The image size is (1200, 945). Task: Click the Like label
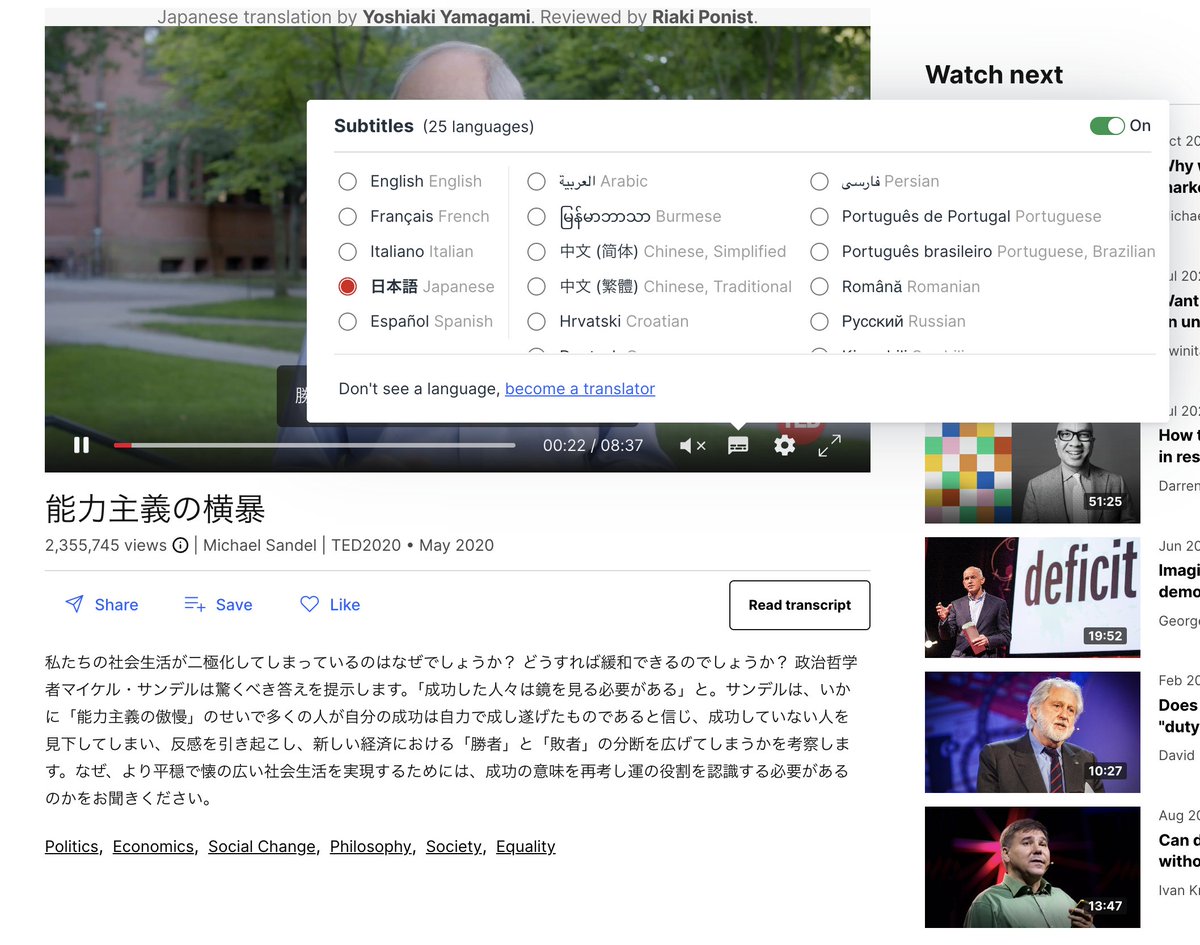point(345,605)
